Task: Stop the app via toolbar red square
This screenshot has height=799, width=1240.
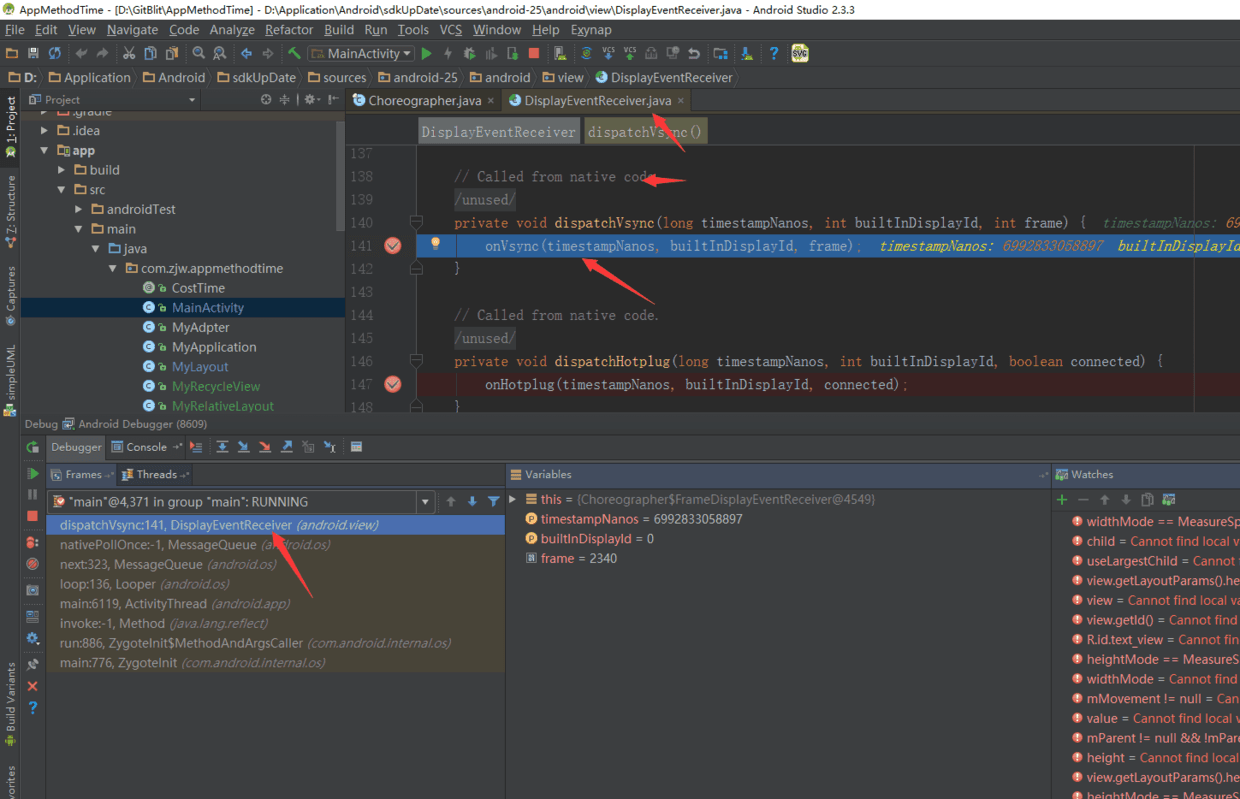Action: [534, 53]
